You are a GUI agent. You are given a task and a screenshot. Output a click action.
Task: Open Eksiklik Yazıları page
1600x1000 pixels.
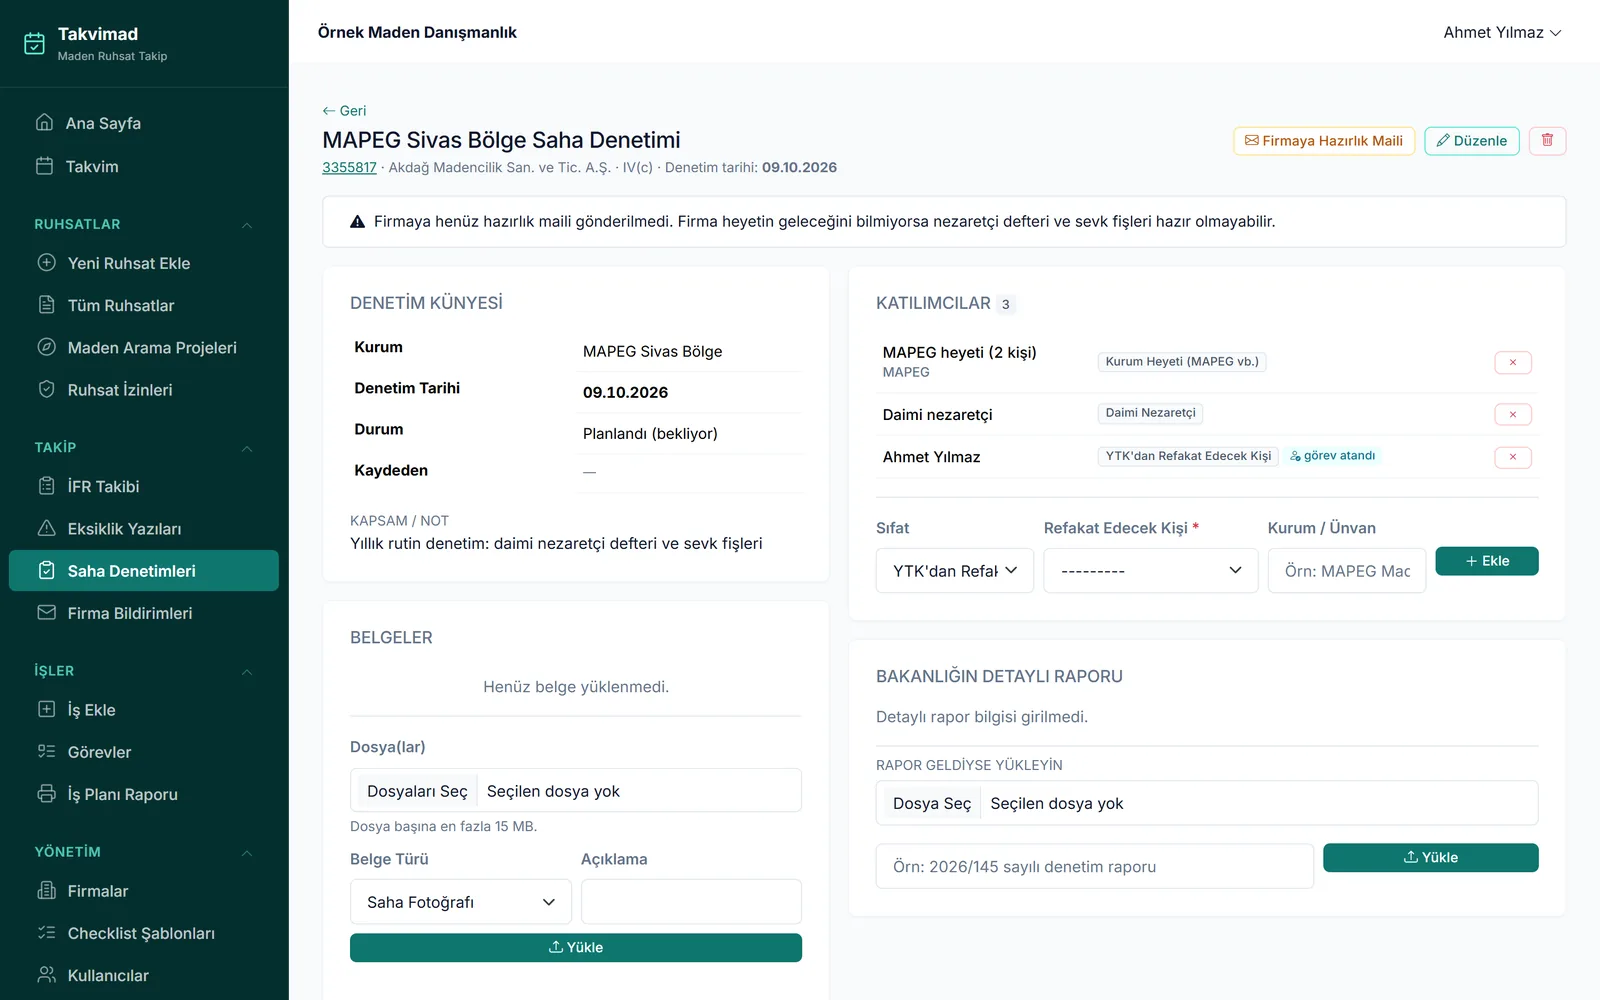[x=144, y=529]
